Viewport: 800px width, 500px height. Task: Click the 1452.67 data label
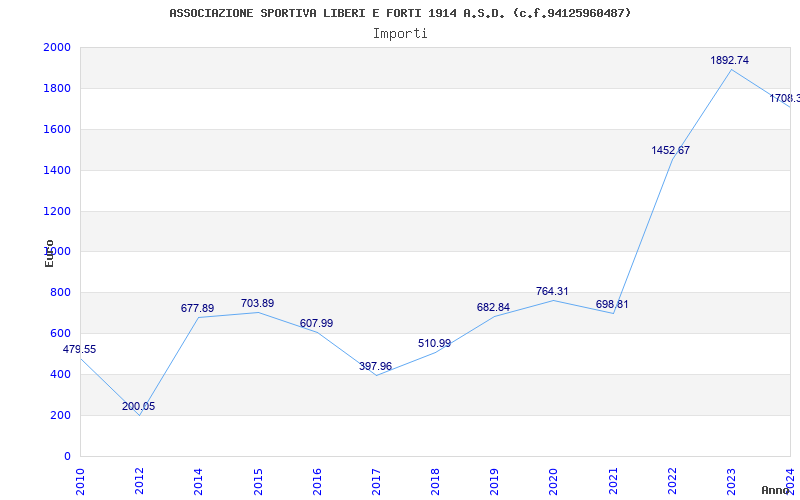tap(670, 150)
